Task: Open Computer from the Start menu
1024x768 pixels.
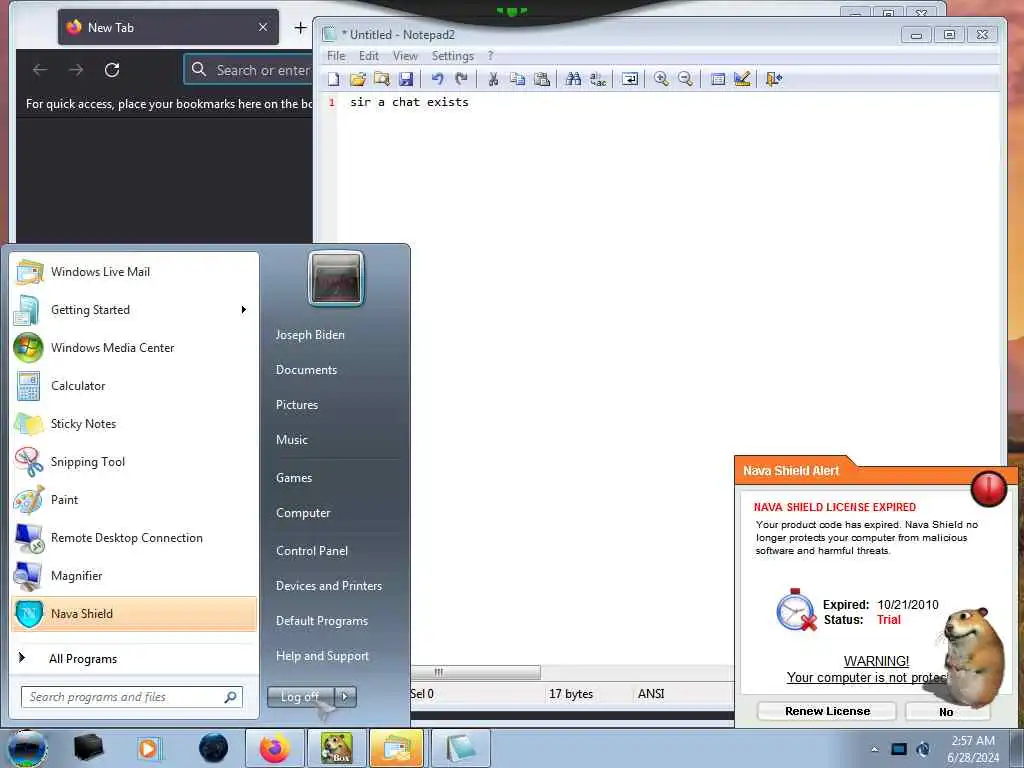Action: (x=303, y=513)
